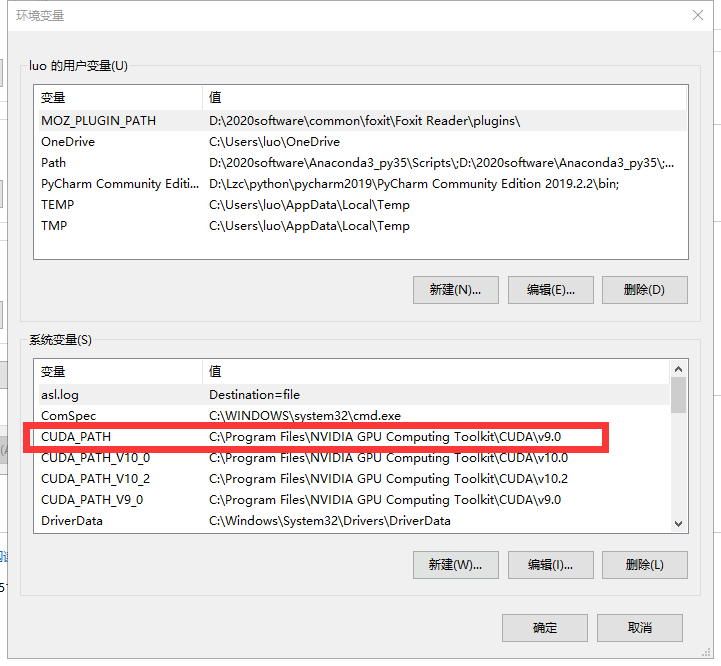This screenshot has width=721, height=666.
Task: Click the Destination=file value
Action: coord(254,395)
